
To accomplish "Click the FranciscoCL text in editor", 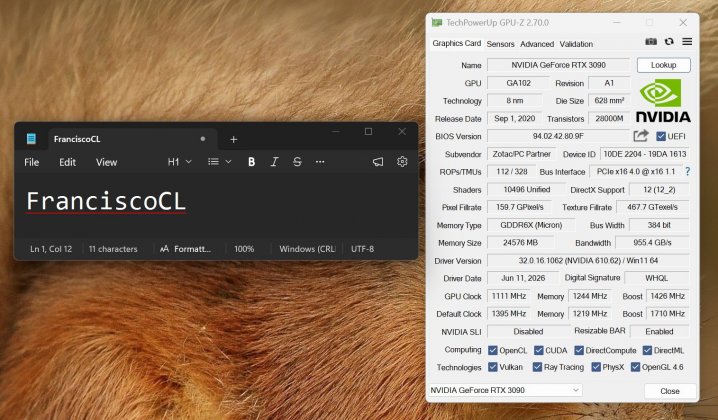I will tap(106, 201).
